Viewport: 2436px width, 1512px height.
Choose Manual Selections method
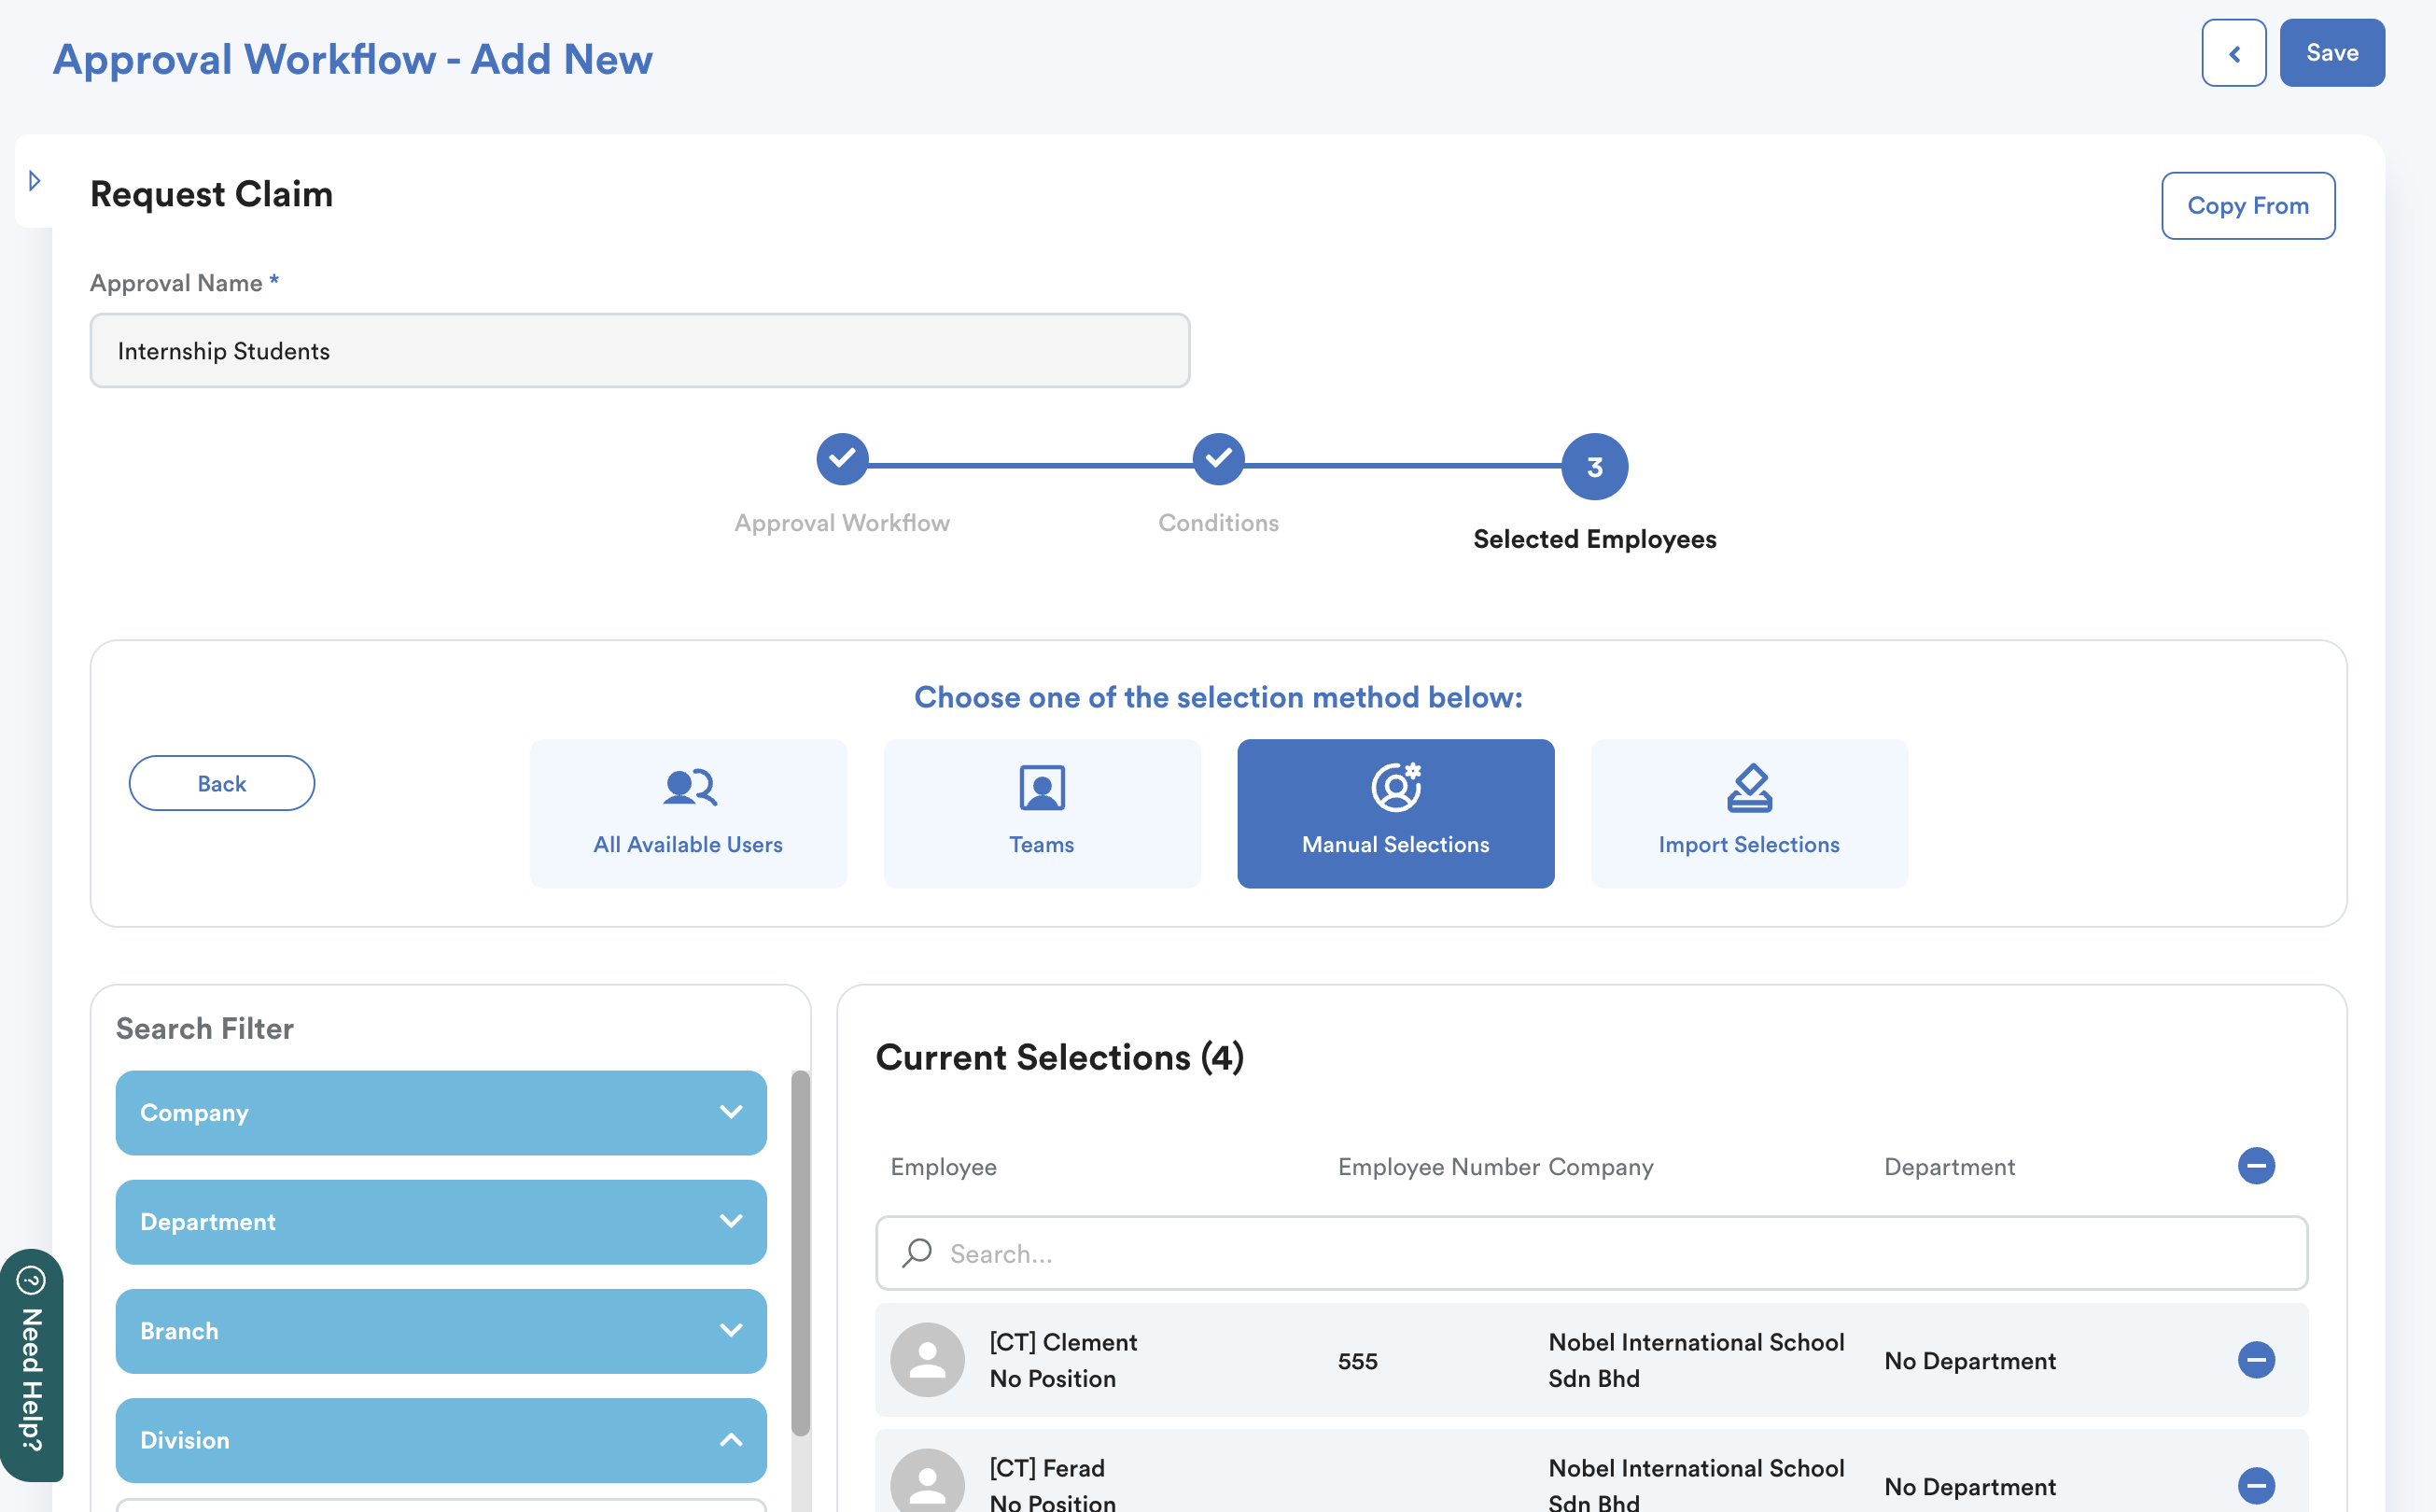click(1395, 813)
